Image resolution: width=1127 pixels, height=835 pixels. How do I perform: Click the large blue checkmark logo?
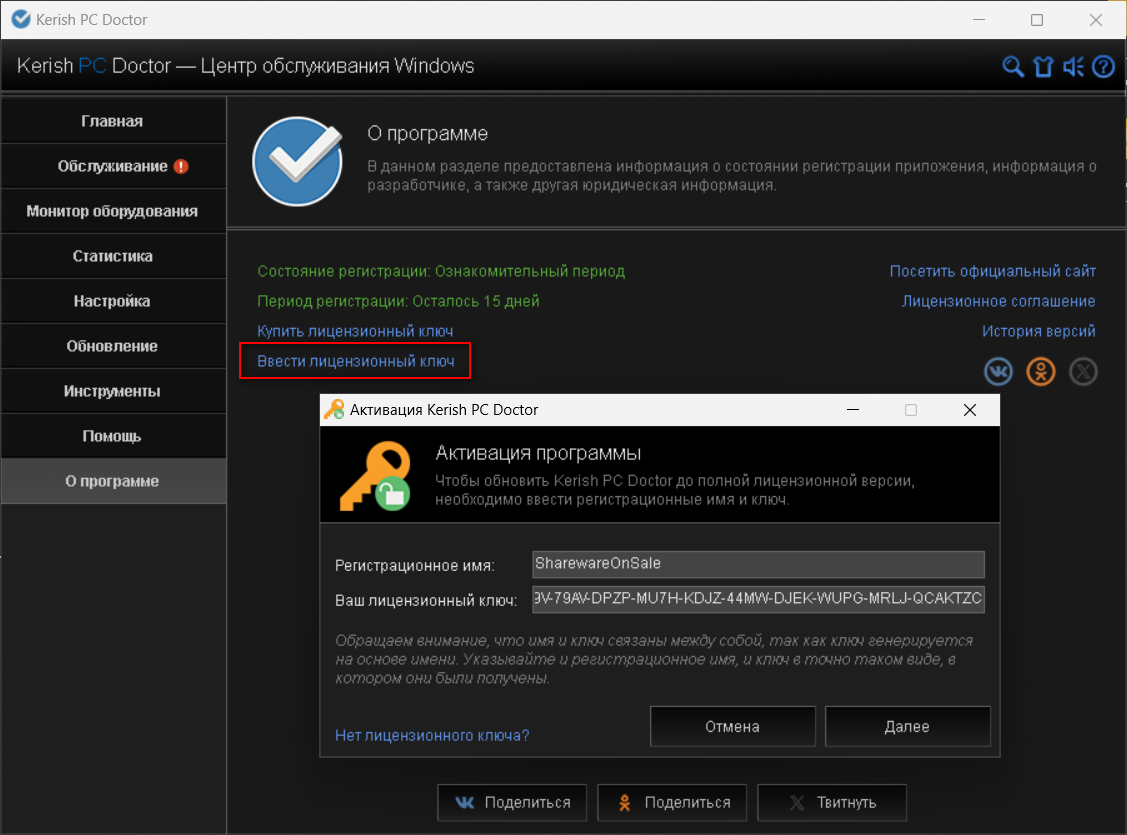298,161
